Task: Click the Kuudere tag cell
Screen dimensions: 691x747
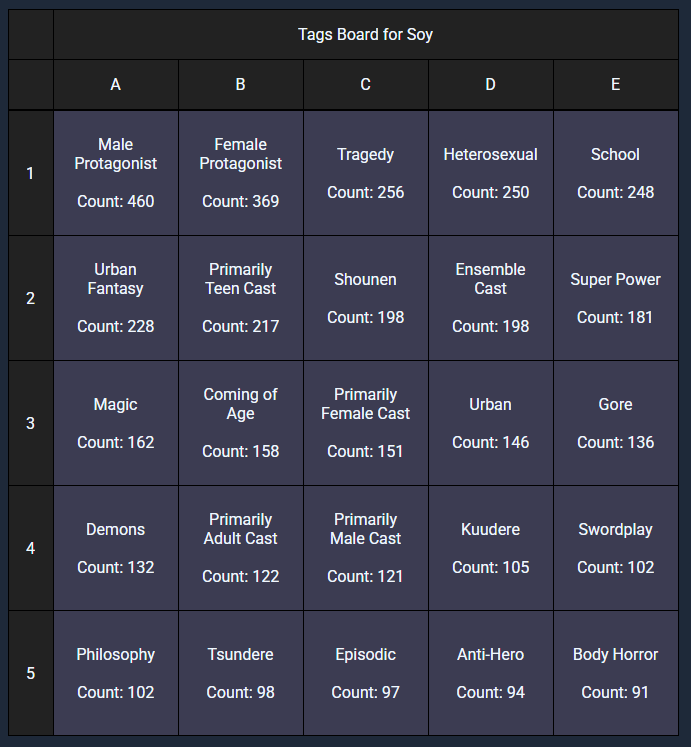Action: coord(491,548)
